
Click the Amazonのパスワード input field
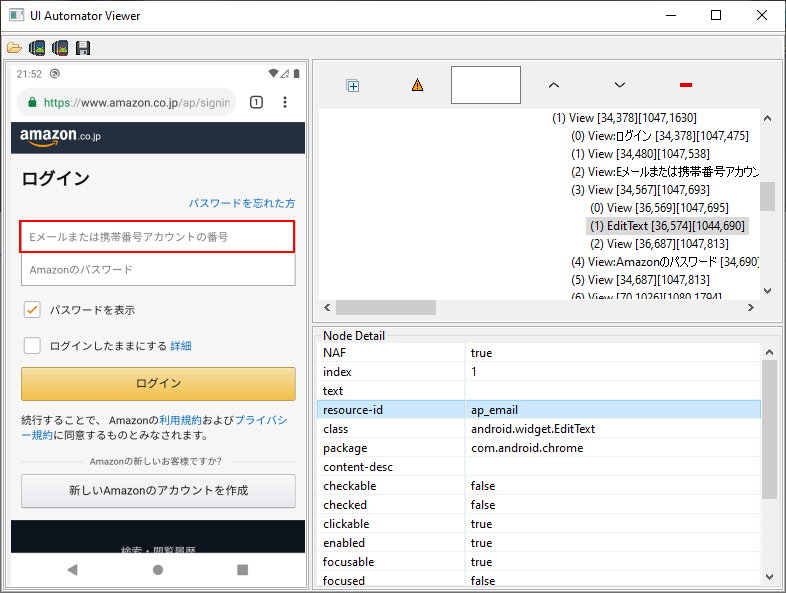click(158, 270)
